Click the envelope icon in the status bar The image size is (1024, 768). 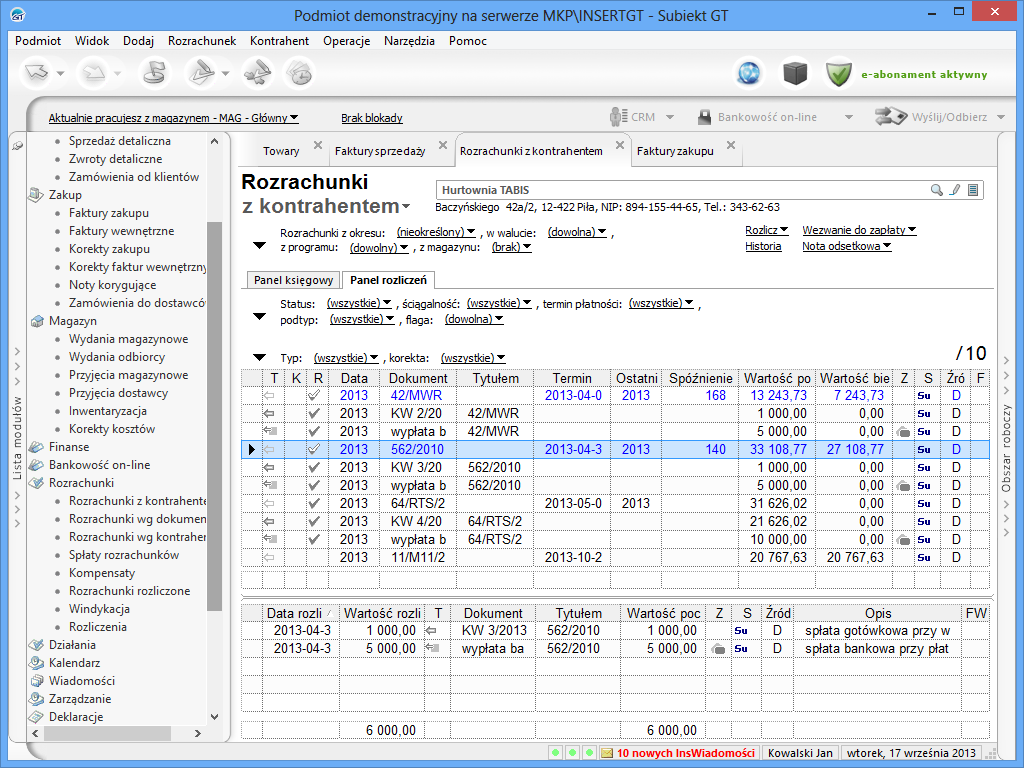(x=605, y=752)
